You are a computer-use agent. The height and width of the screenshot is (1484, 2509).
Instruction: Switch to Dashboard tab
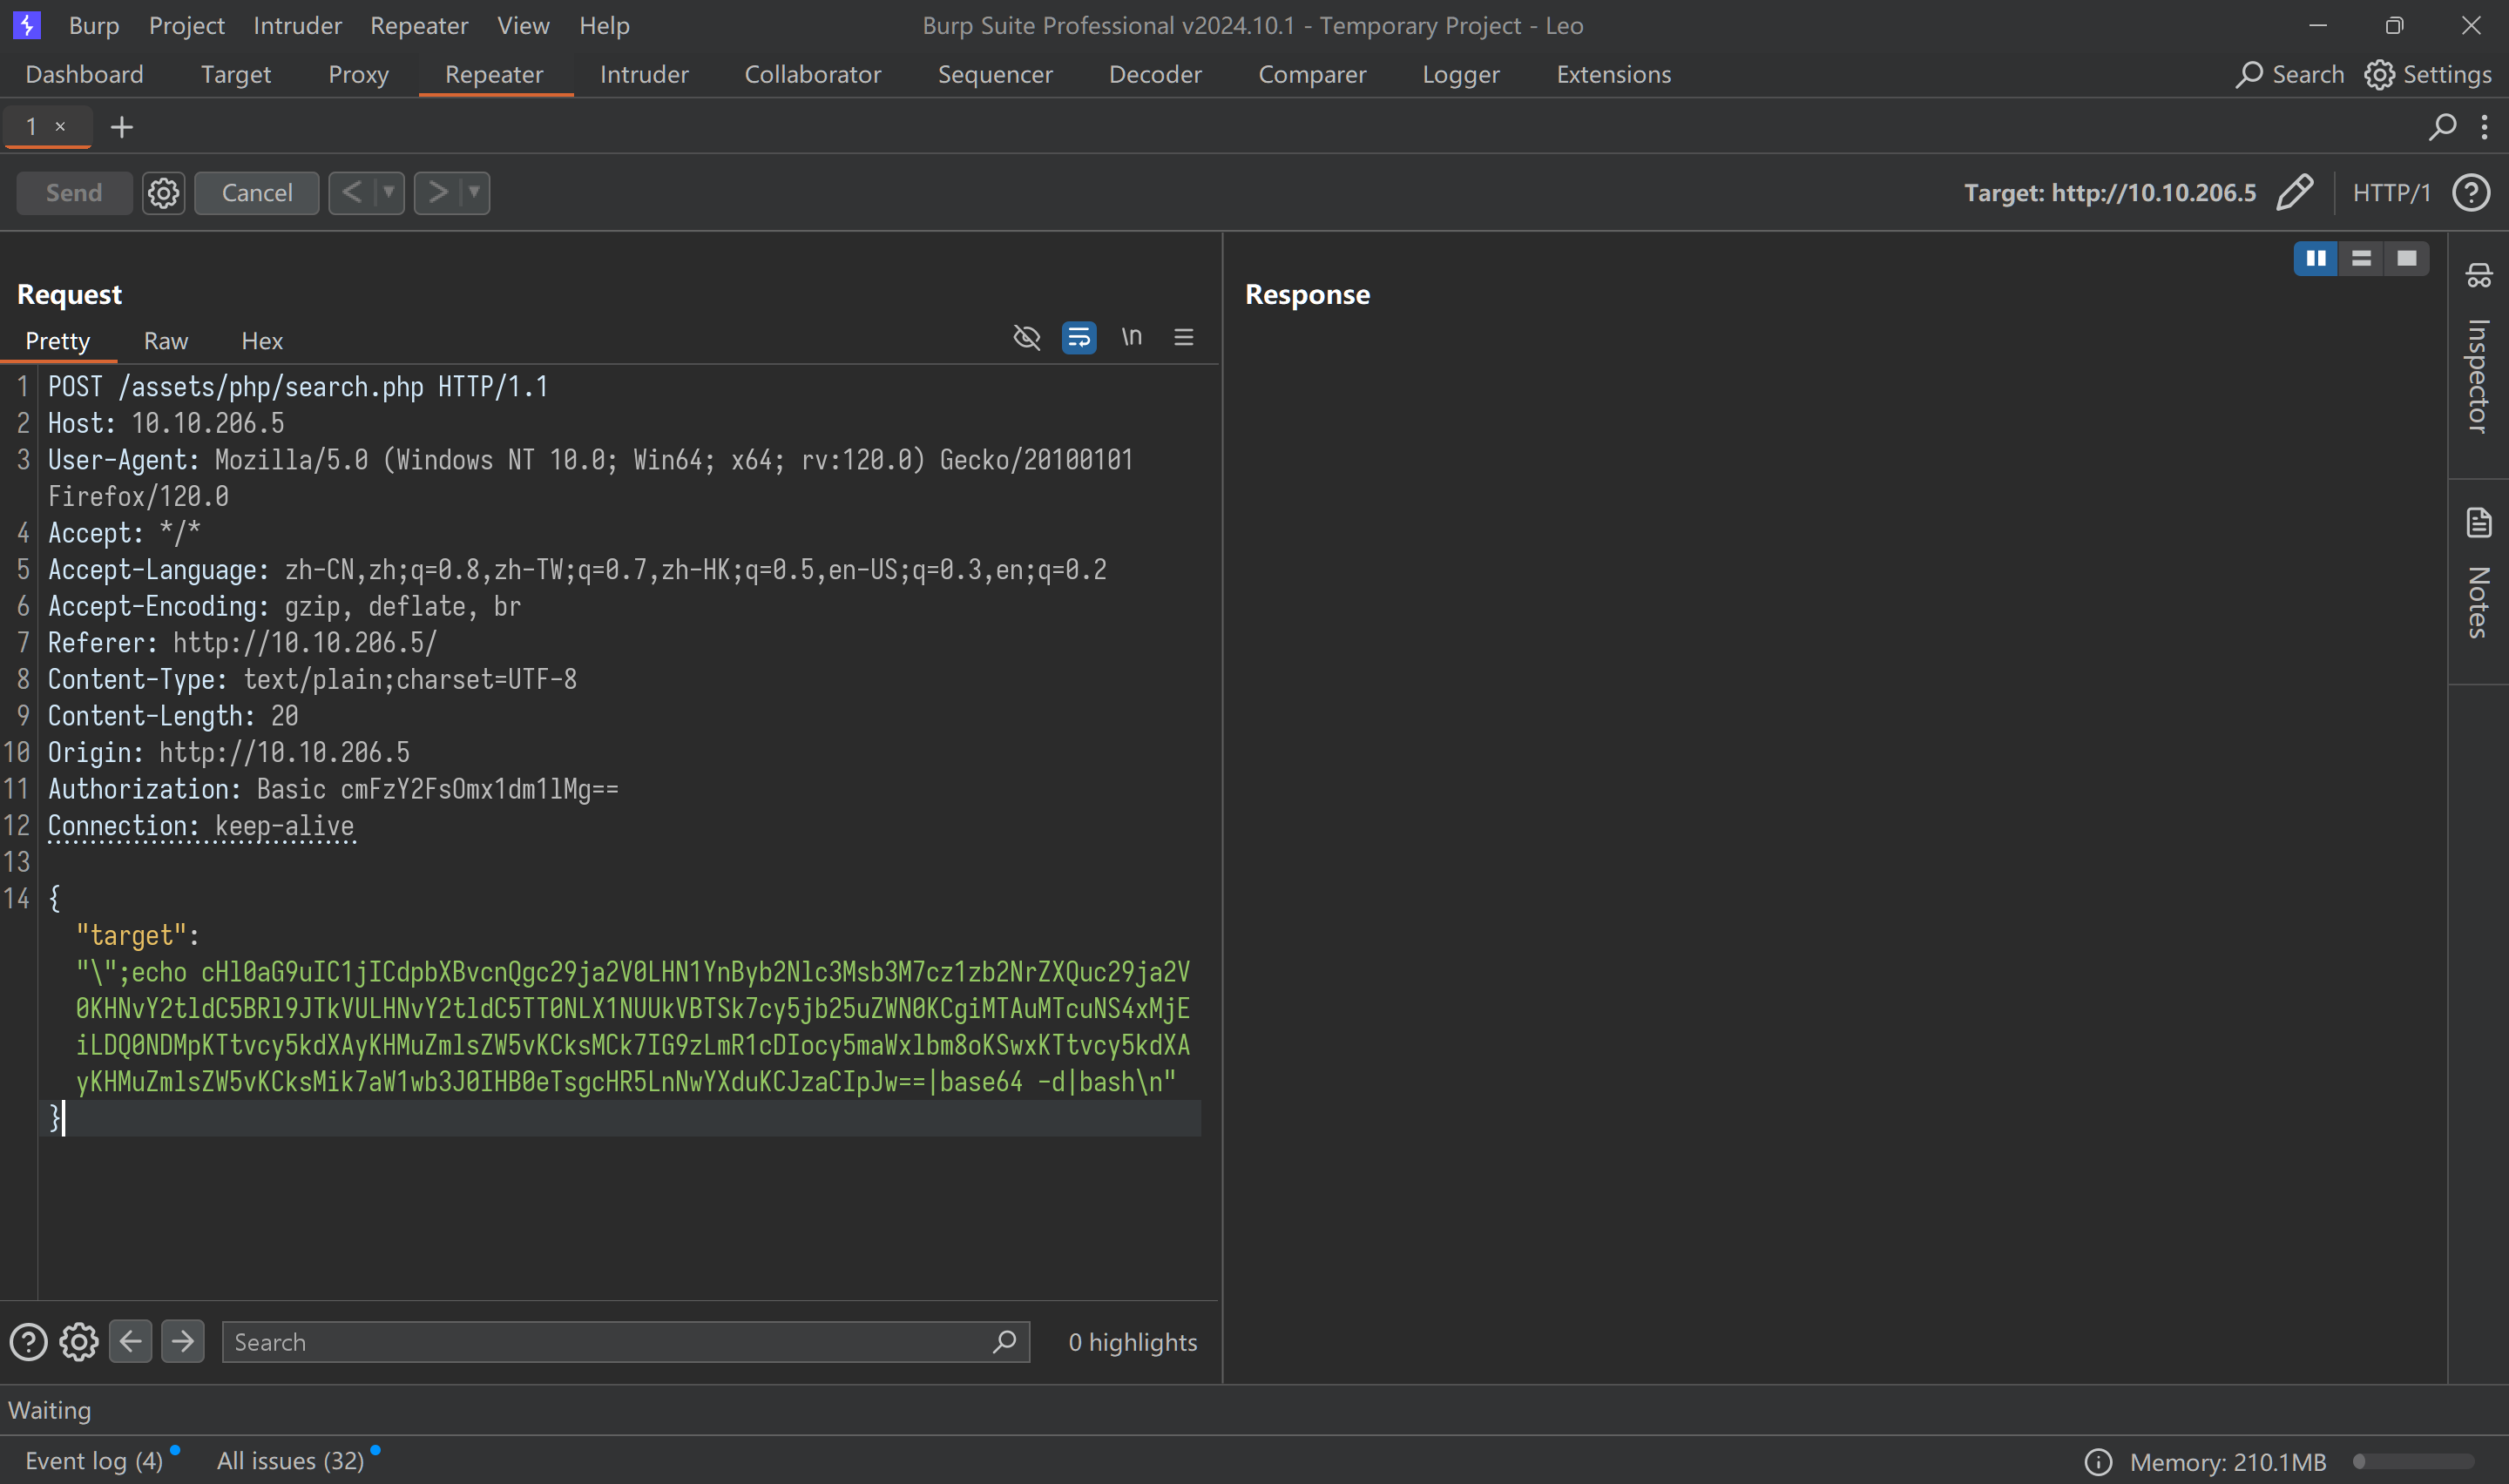84,74
